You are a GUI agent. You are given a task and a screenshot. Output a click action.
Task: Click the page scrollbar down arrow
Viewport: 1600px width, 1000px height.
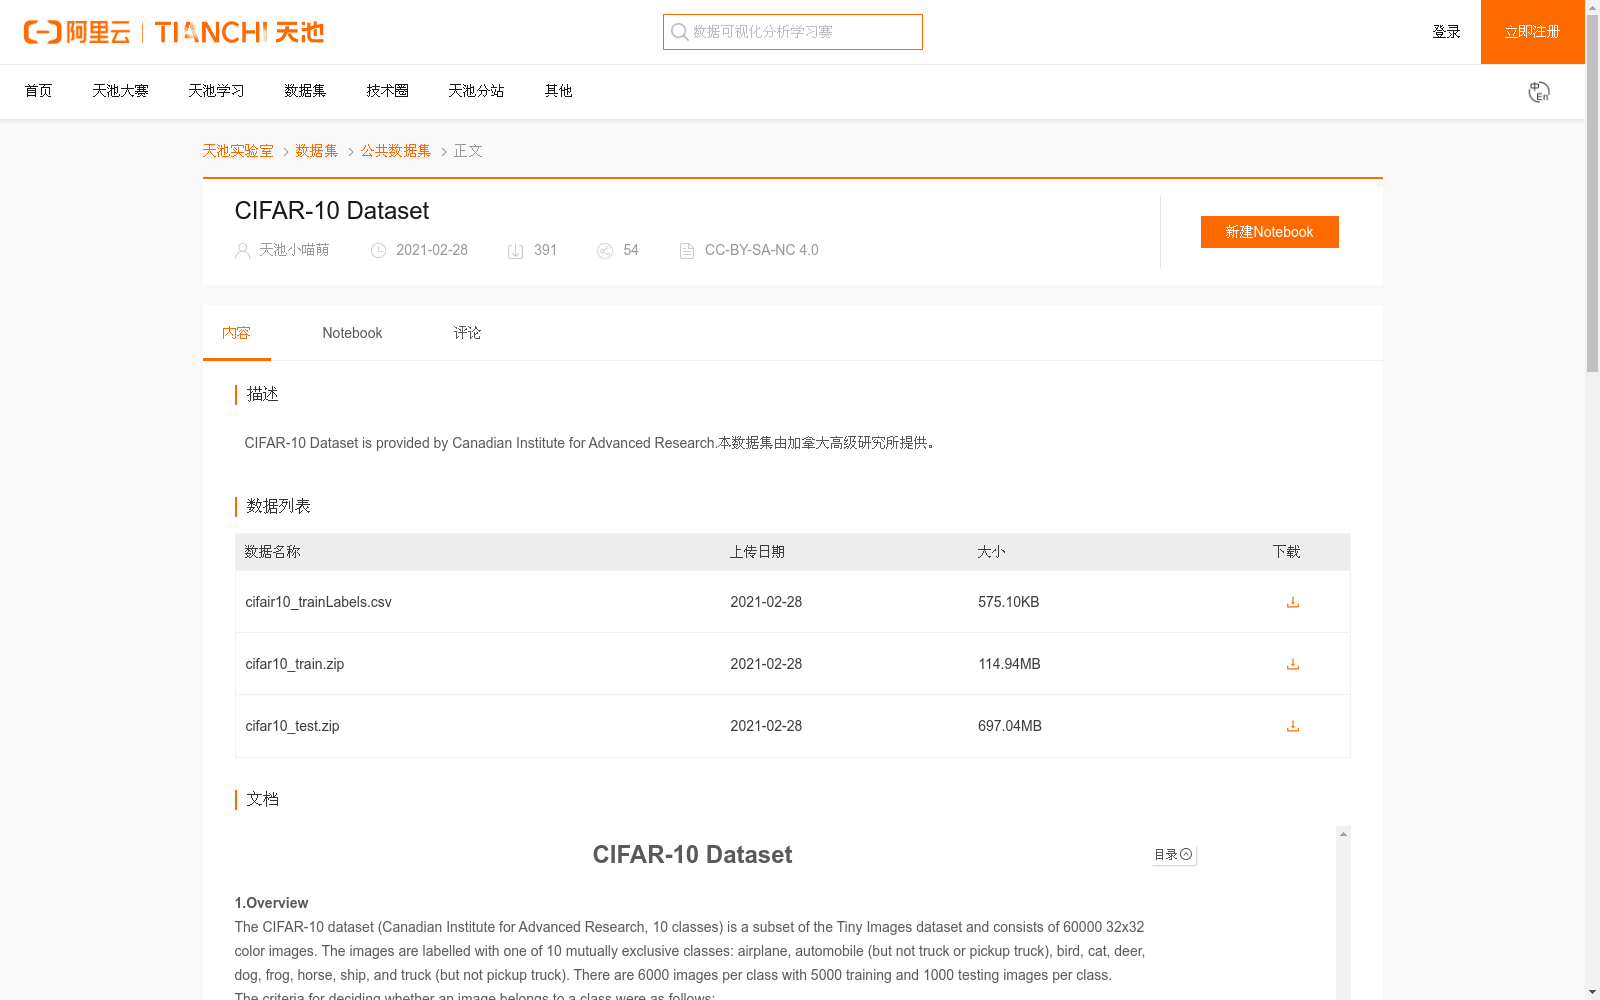tap(1592, 992)
